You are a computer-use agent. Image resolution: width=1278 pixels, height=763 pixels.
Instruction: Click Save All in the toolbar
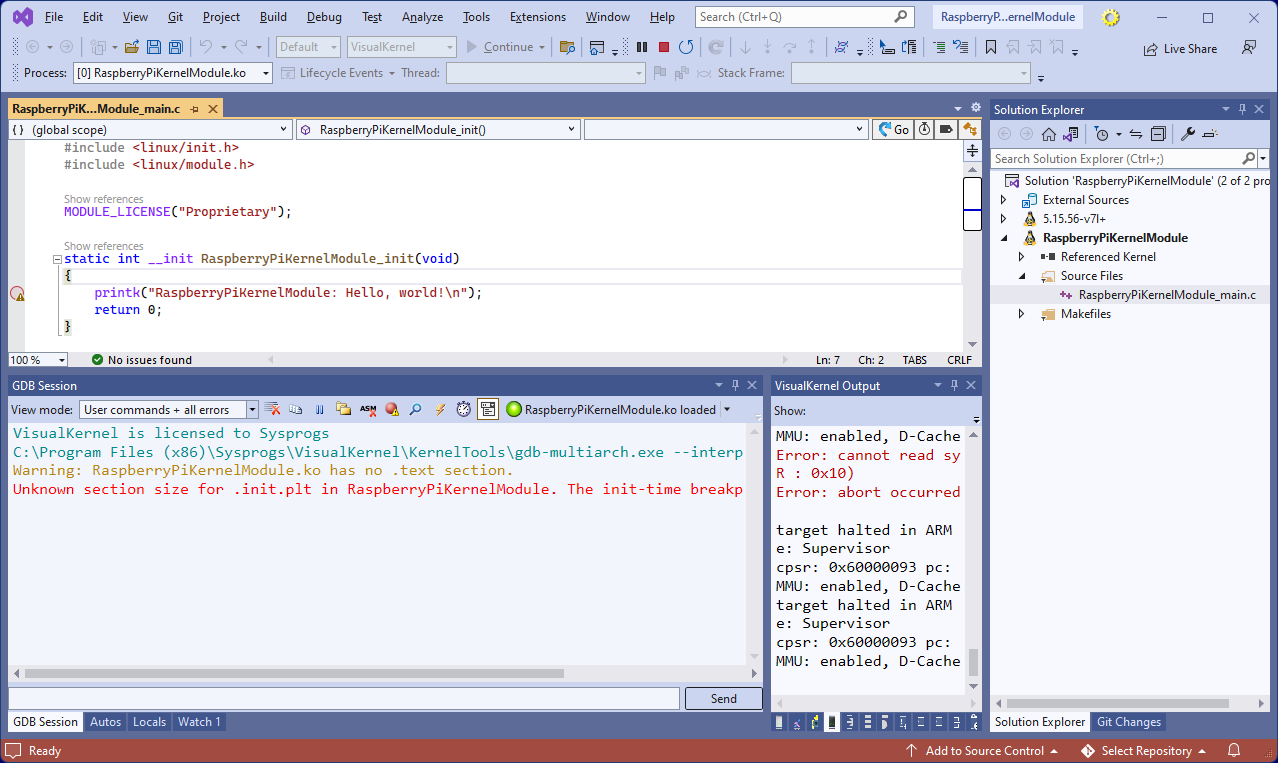(176, 47)
